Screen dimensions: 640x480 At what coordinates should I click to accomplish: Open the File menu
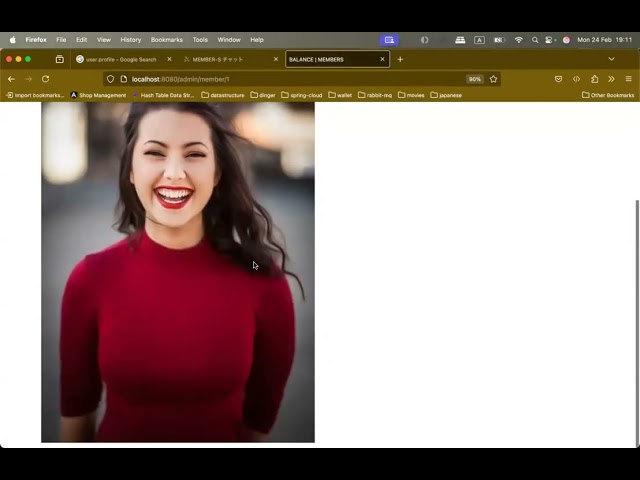[61, 40]
